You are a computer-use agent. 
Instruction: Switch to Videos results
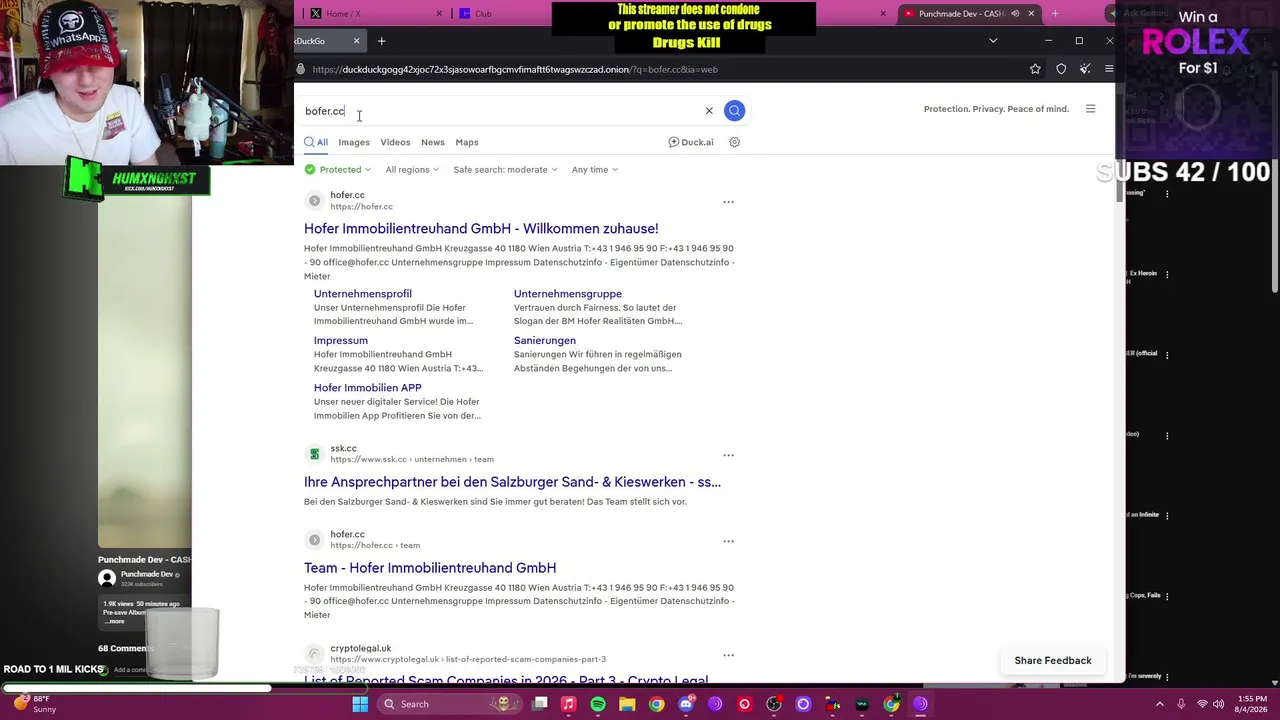[x=395, y=142]
